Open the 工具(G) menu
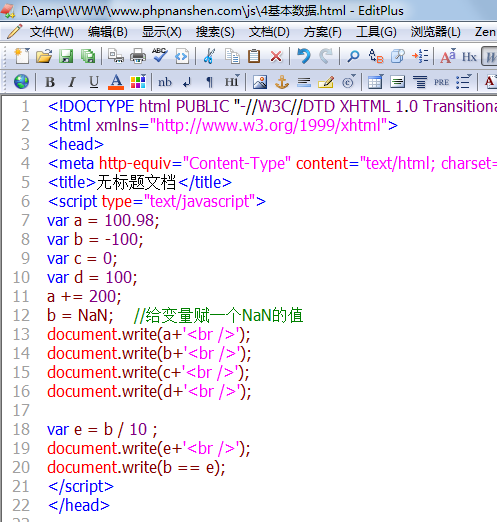This screenshot has height=522, width=497. pyautogui.click(x=376, y=32)
